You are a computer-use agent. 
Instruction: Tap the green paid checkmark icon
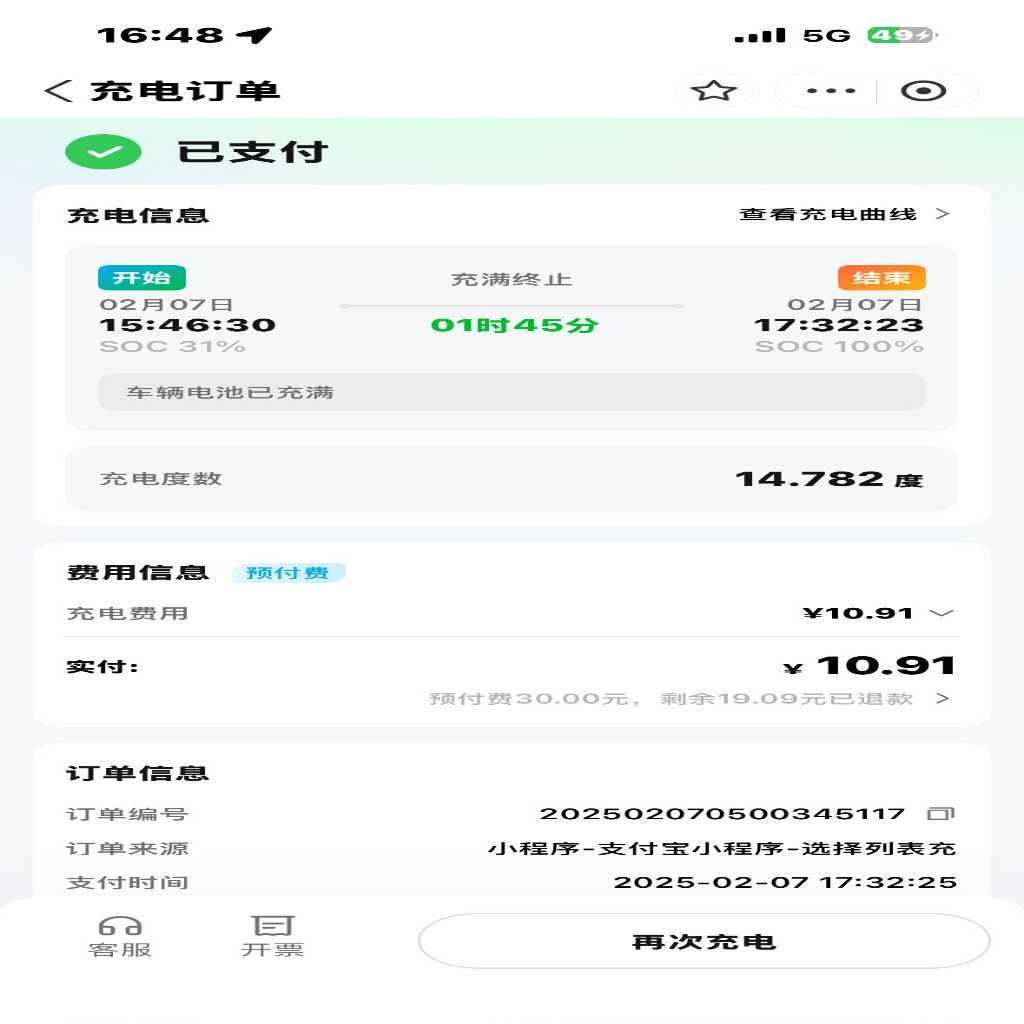point(103,152)
